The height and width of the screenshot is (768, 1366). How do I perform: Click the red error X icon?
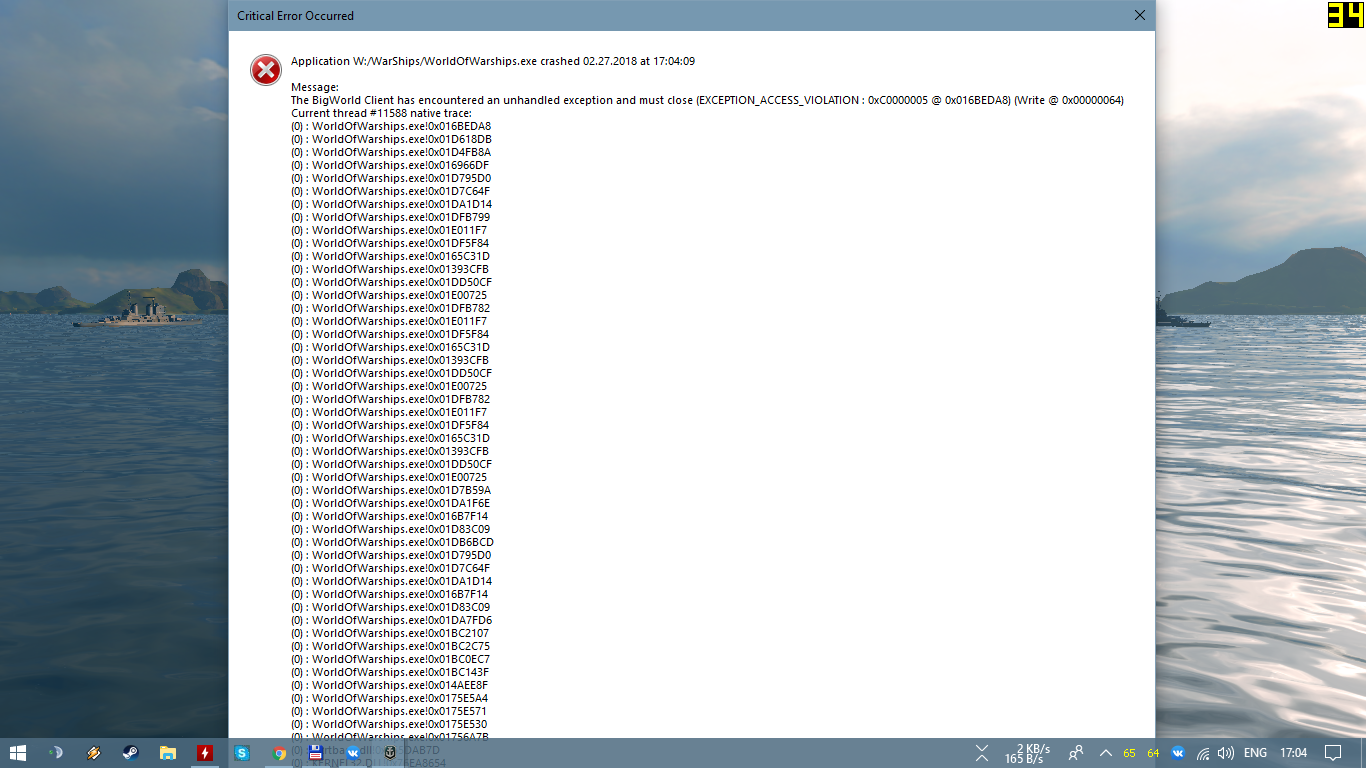click(x=266, y=70)
